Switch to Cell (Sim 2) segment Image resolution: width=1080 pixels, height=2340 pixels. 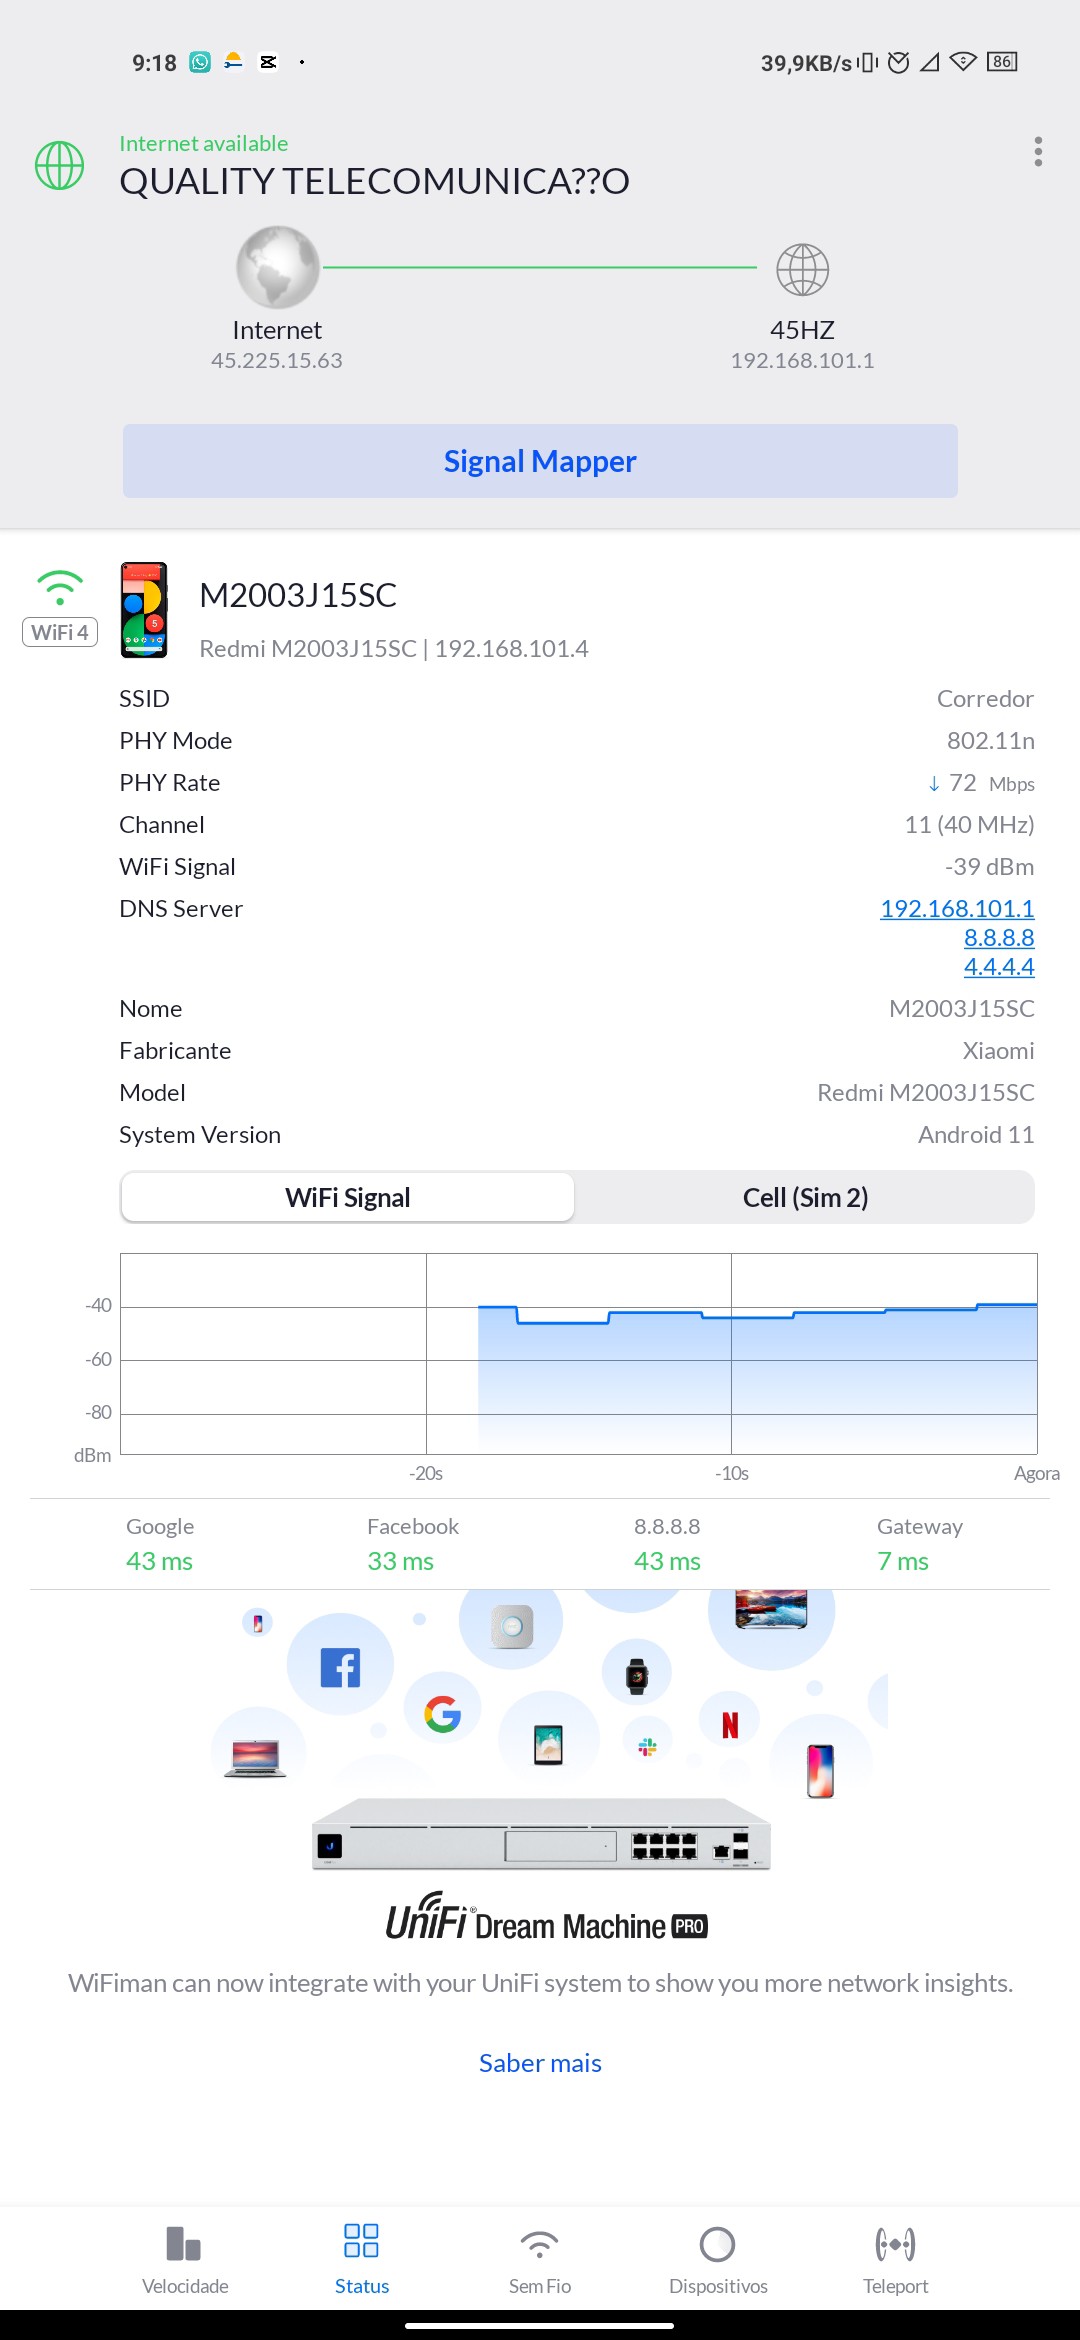click(x=805, y=1197)
